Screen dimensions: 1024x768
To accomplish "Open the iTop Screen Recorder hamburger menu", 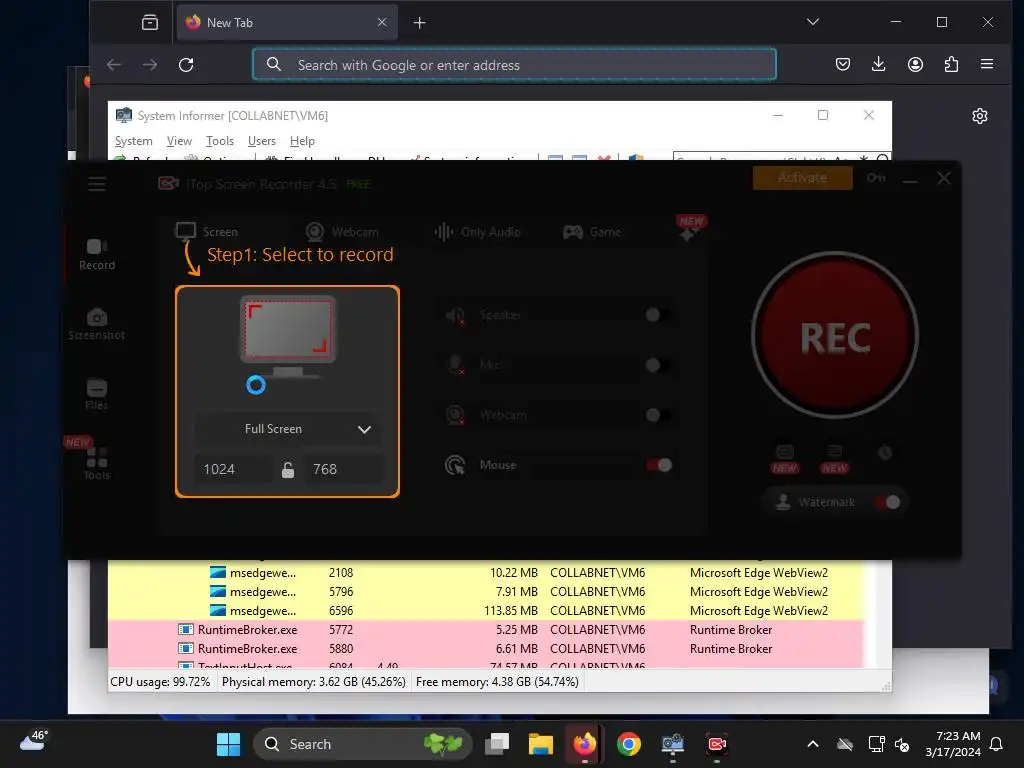I will (97, 184).
